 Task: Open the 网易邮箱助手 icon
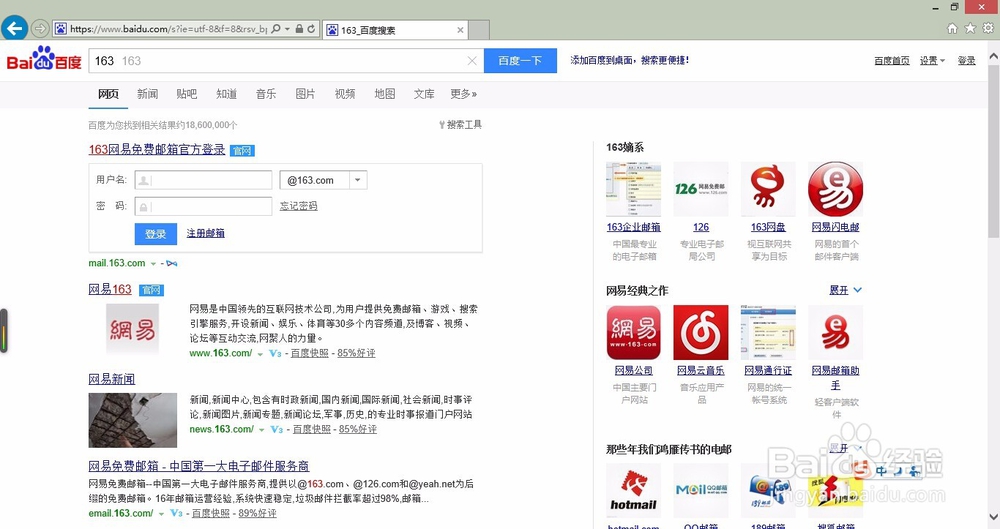pos(835,332)
